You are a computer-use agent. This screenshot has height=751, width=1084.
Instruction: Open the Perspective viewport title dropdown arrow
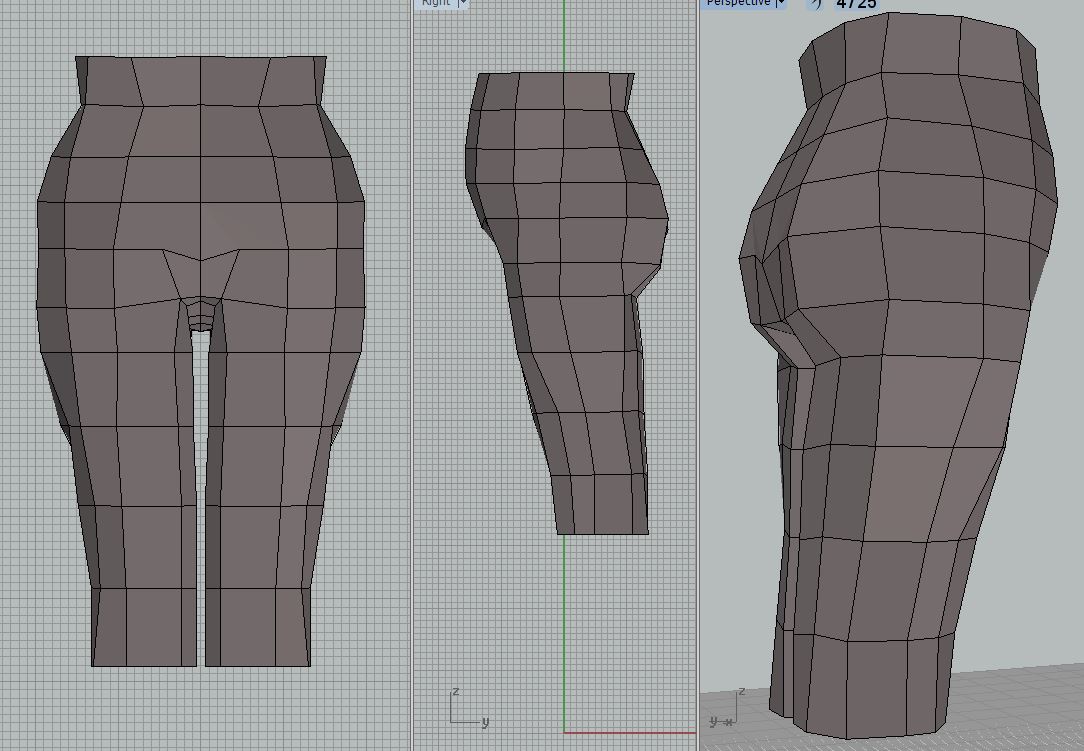point(781,3)
